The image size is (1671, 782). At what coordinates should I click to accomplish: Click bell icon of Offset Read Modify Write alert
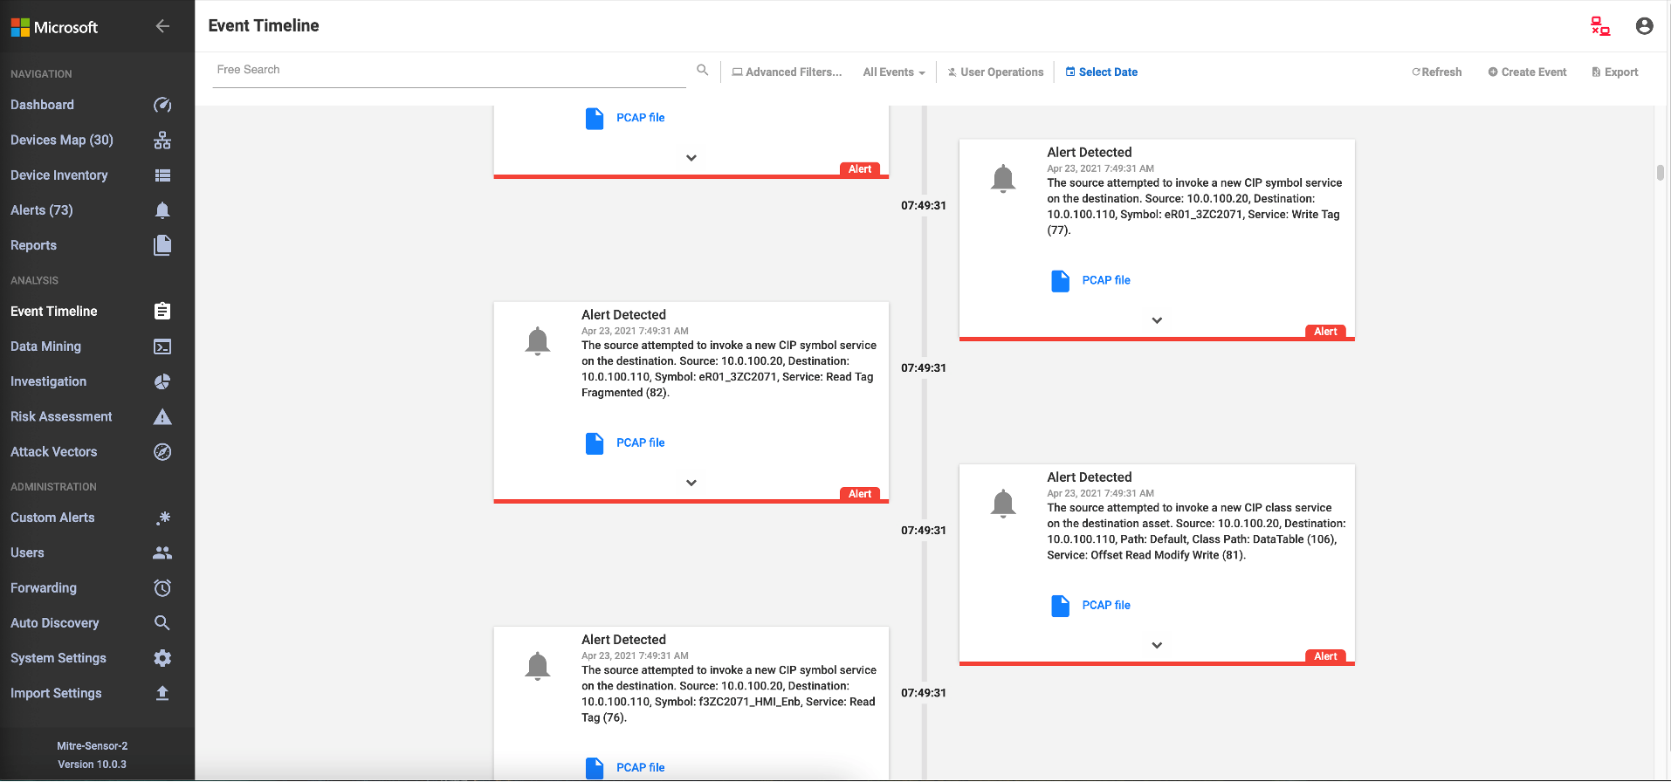click(1003, 503)
